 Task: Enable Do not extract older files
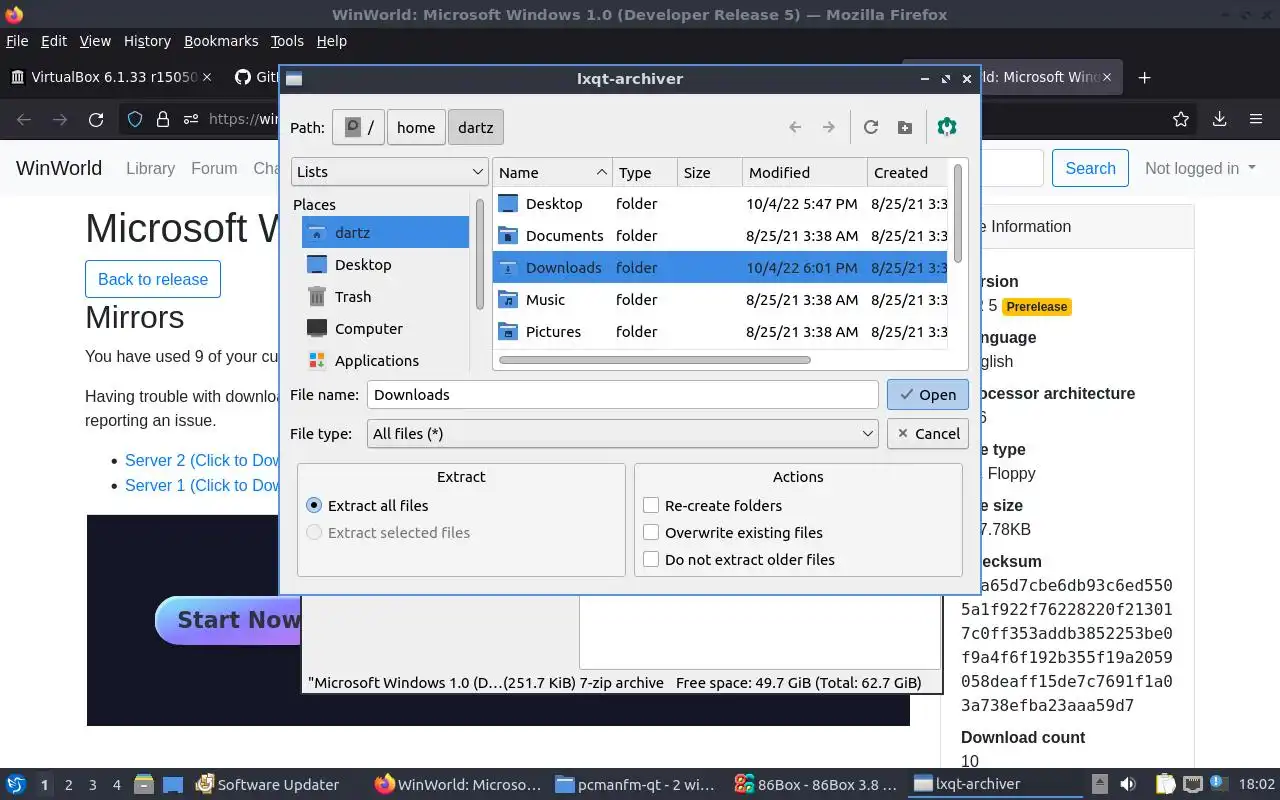tap(651, 559)
